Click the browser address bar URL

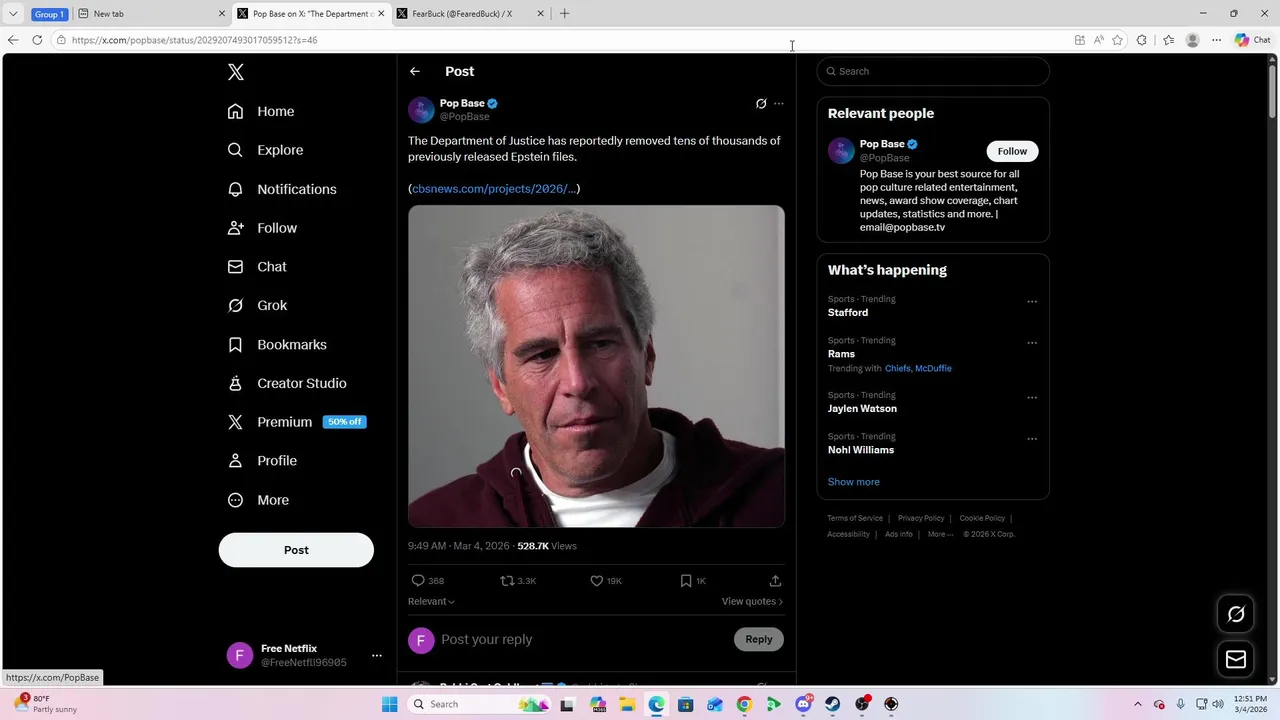(x=195, y=40)
